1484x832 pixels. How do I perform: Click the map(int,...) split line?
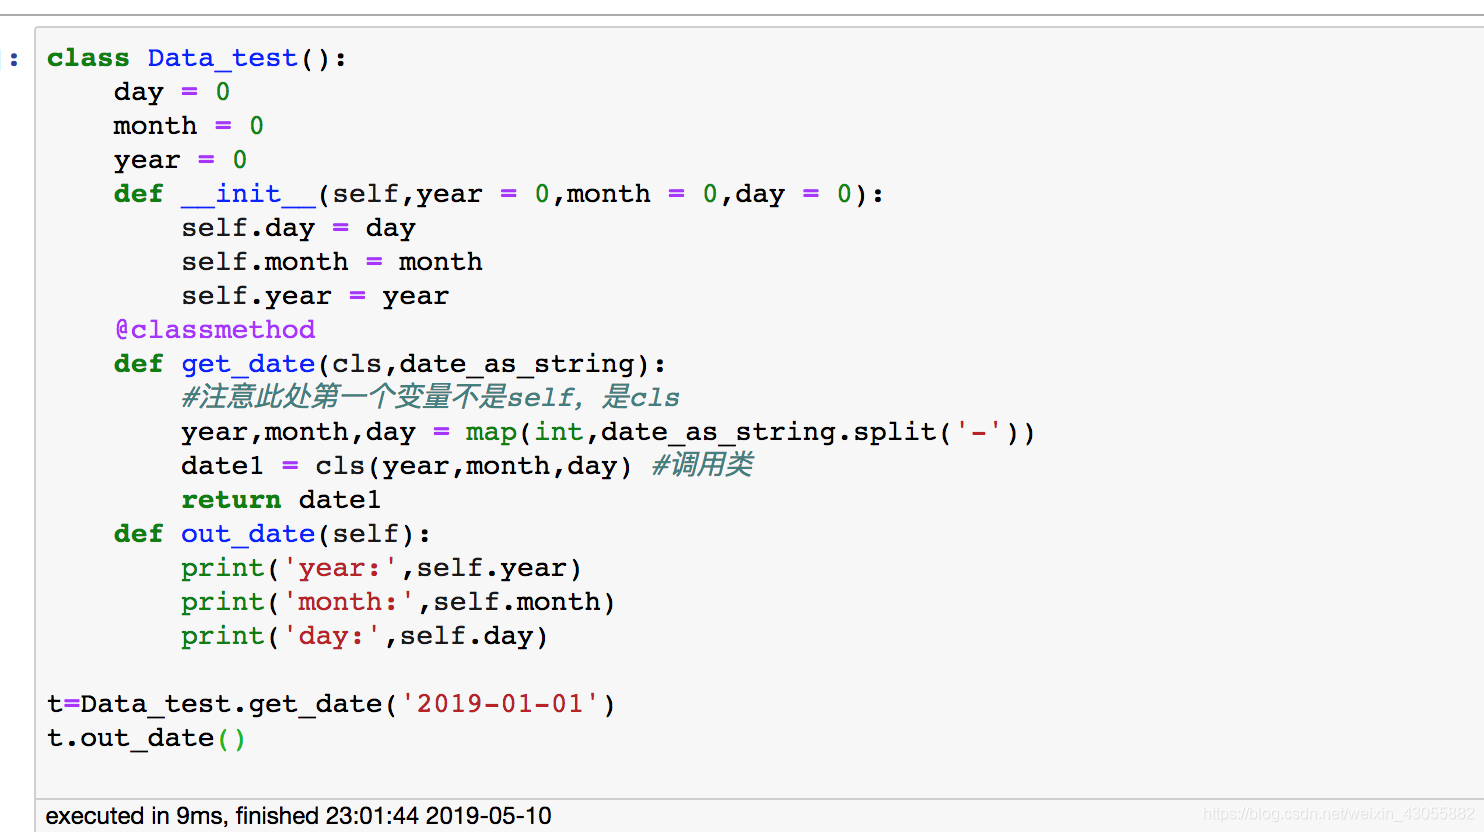point(608,433)
